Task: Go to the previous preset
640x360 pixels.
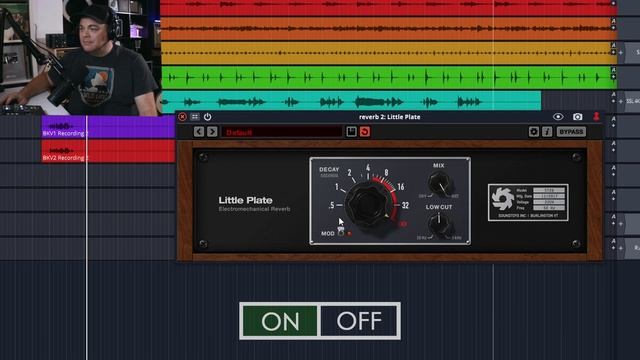Action: 199,131
